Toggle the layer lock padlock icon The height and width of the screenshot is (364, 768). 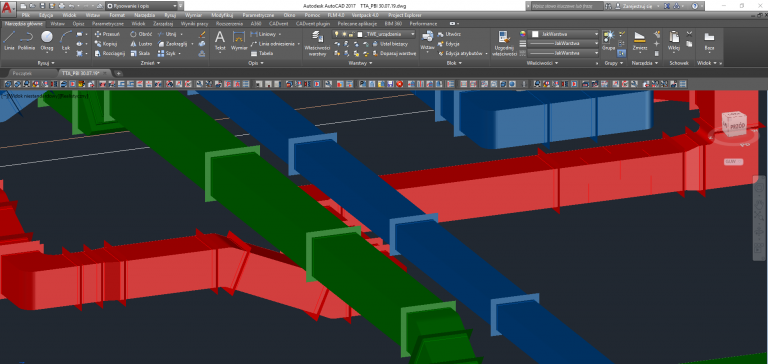tap(351, 34)
